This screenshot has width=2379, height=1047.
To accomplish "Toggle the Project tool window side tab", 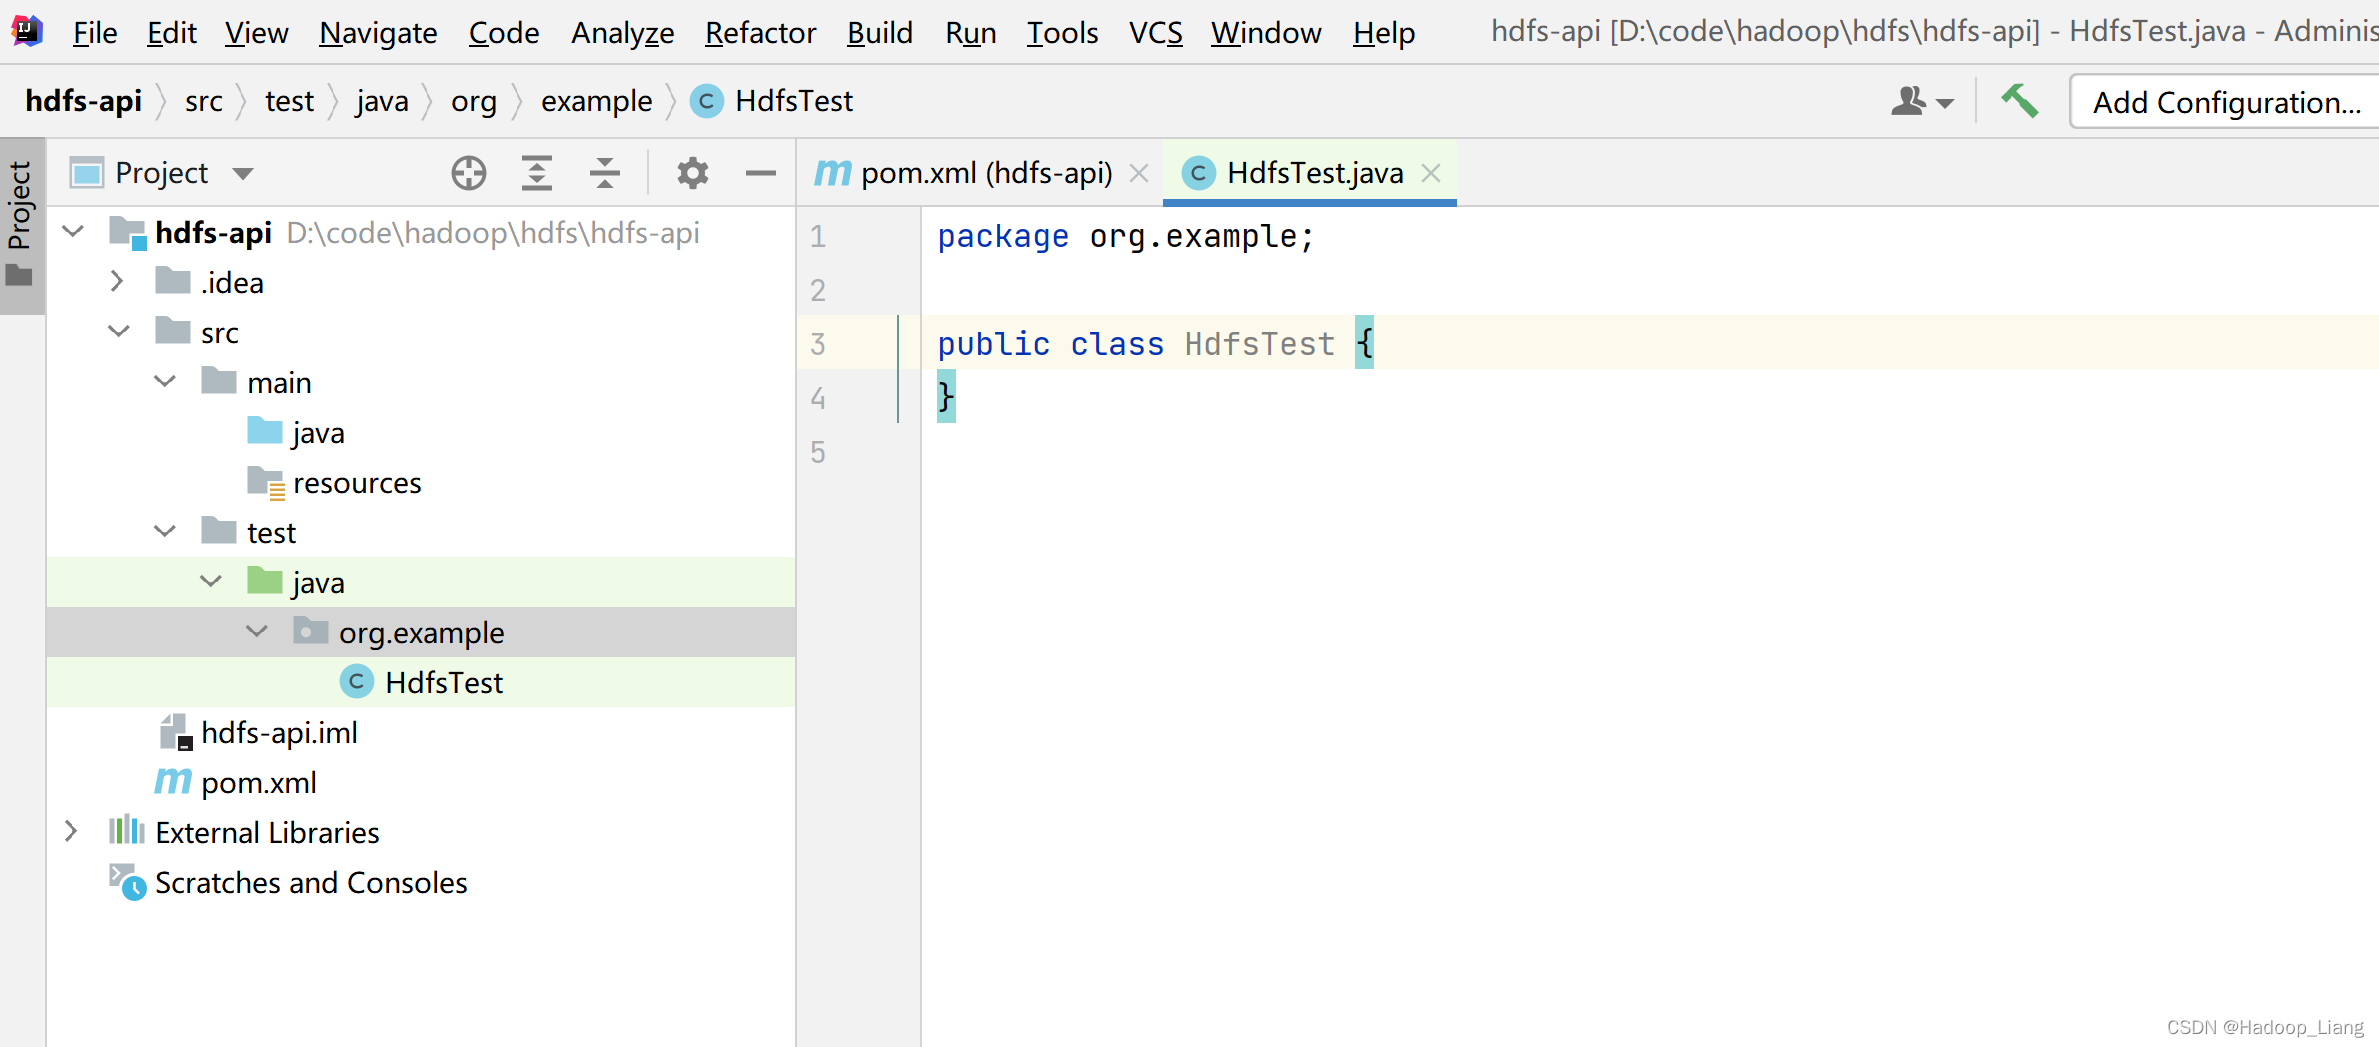I will 21,224.
